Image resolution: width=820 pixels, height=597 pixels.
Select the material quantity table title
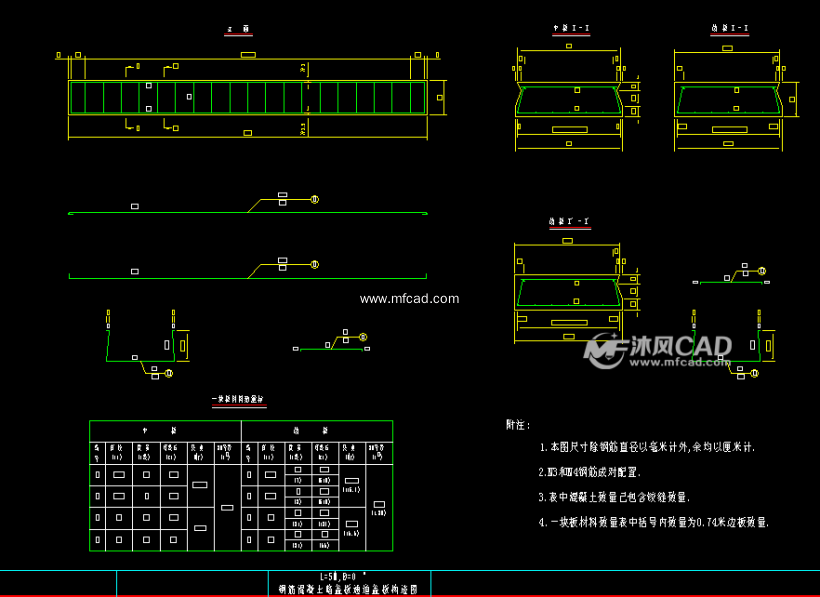tap(238, 400)
